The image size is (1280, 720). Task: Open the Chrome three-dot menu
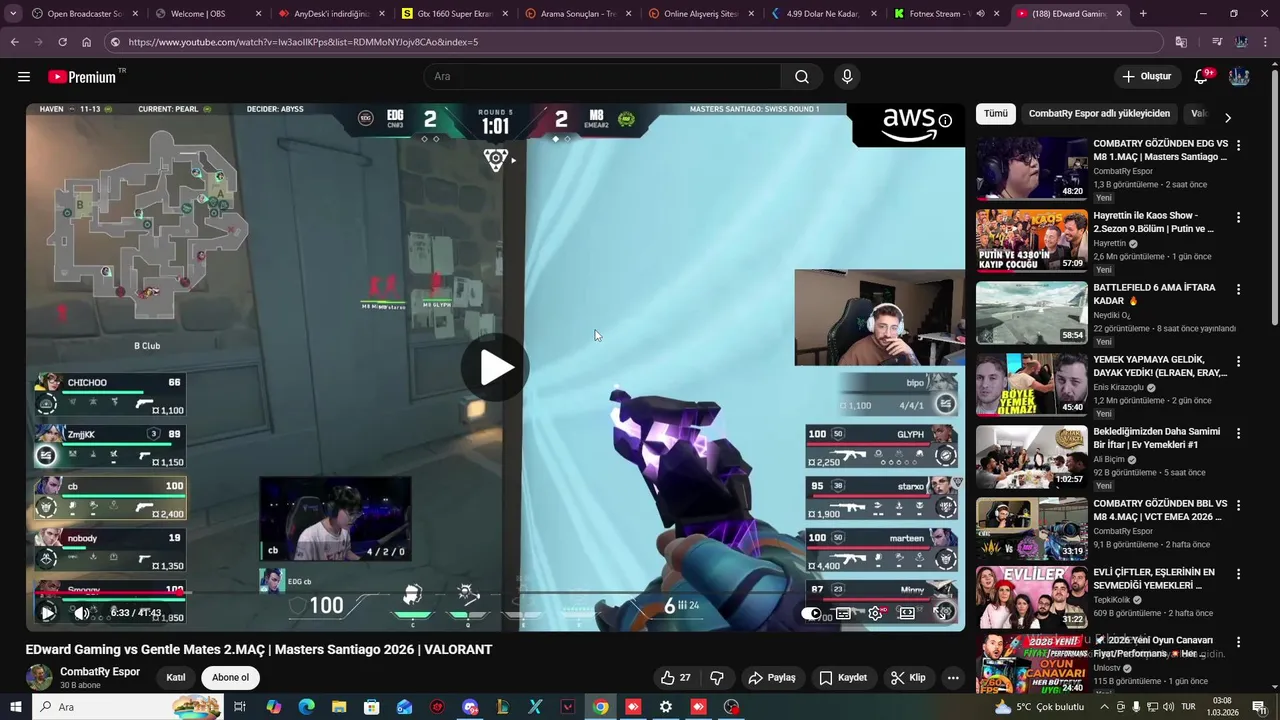(1266, 42)
